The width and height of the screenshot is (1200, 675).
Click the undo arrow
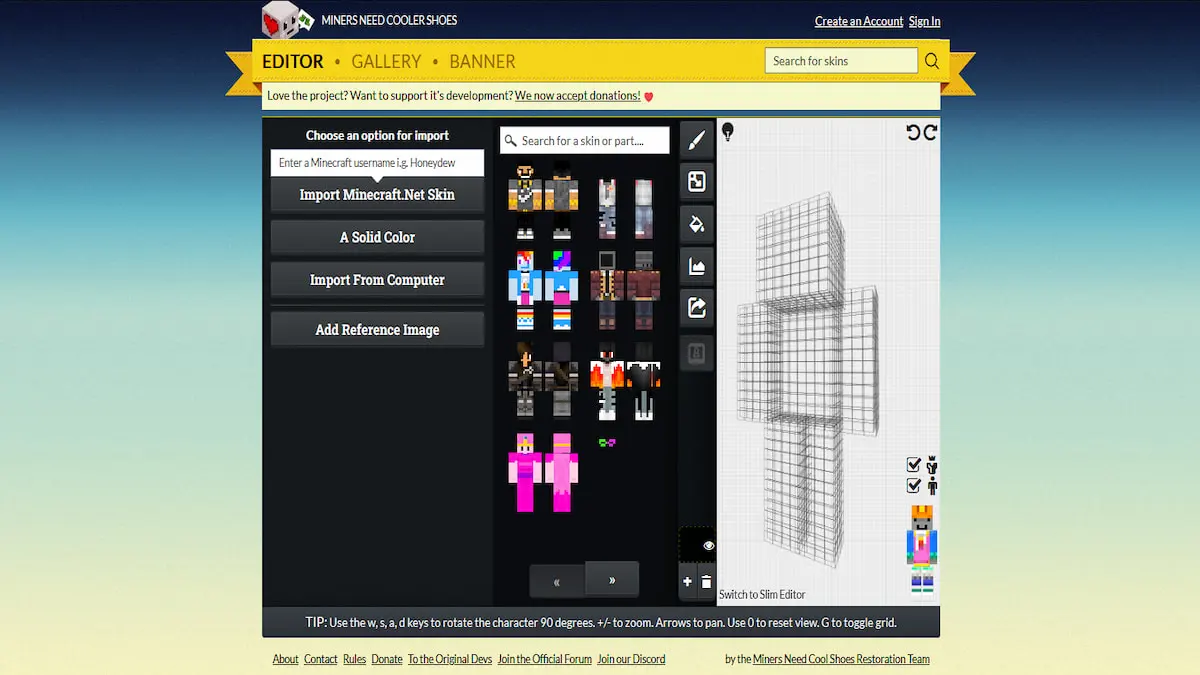coord(913,132)
